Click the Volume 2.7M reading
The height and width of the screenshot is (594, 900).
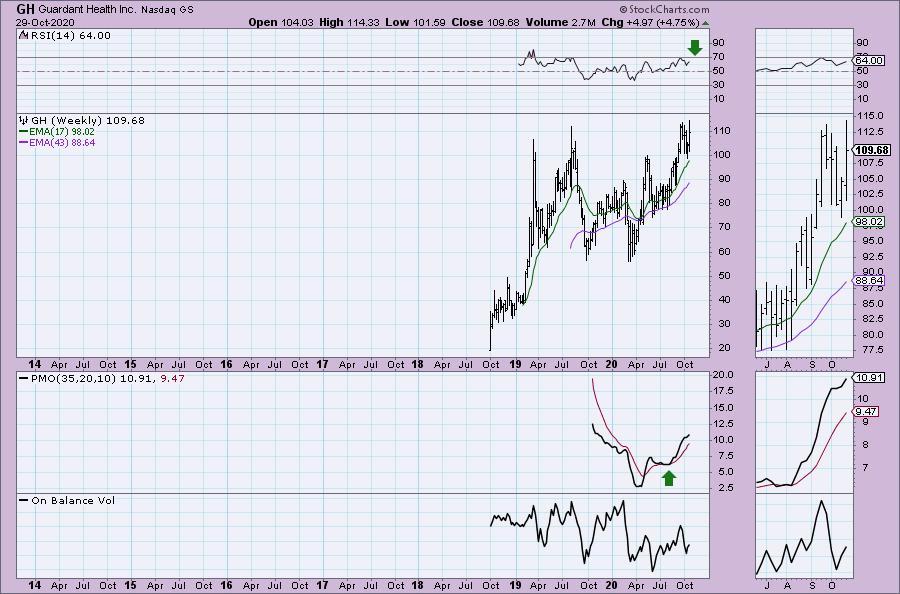[560, 22]
